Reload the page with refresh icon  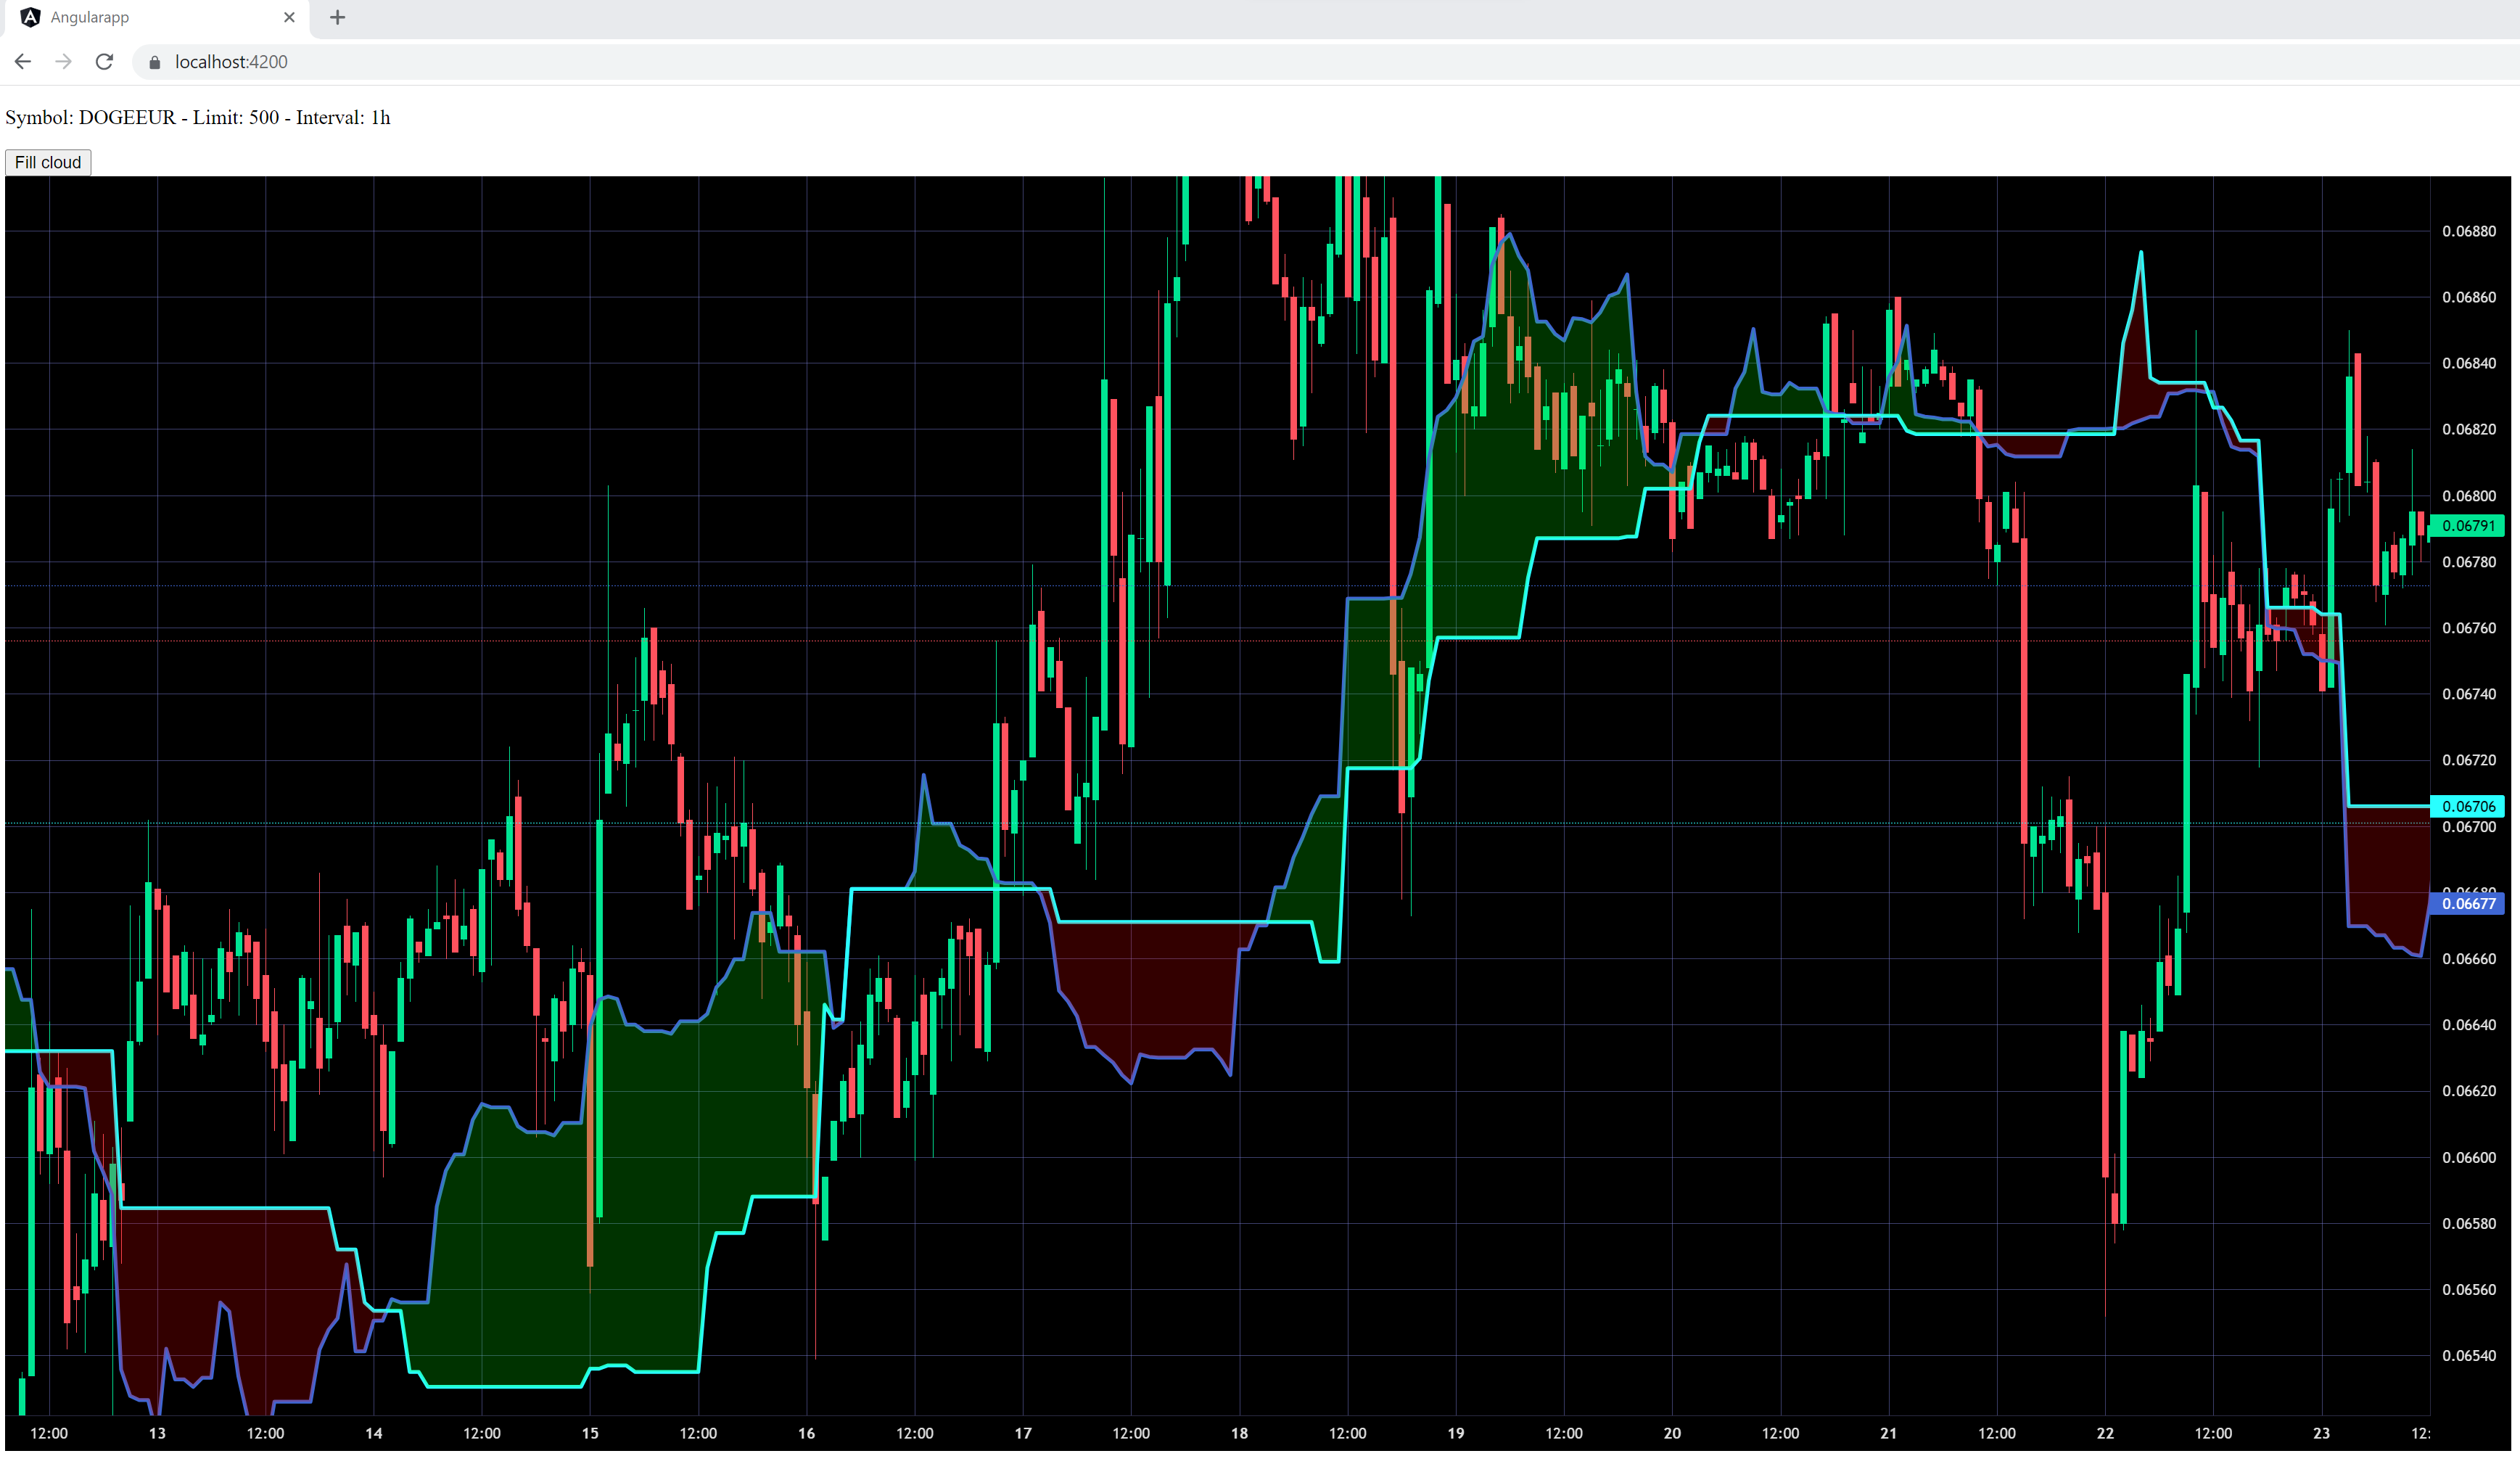point(104,62)
